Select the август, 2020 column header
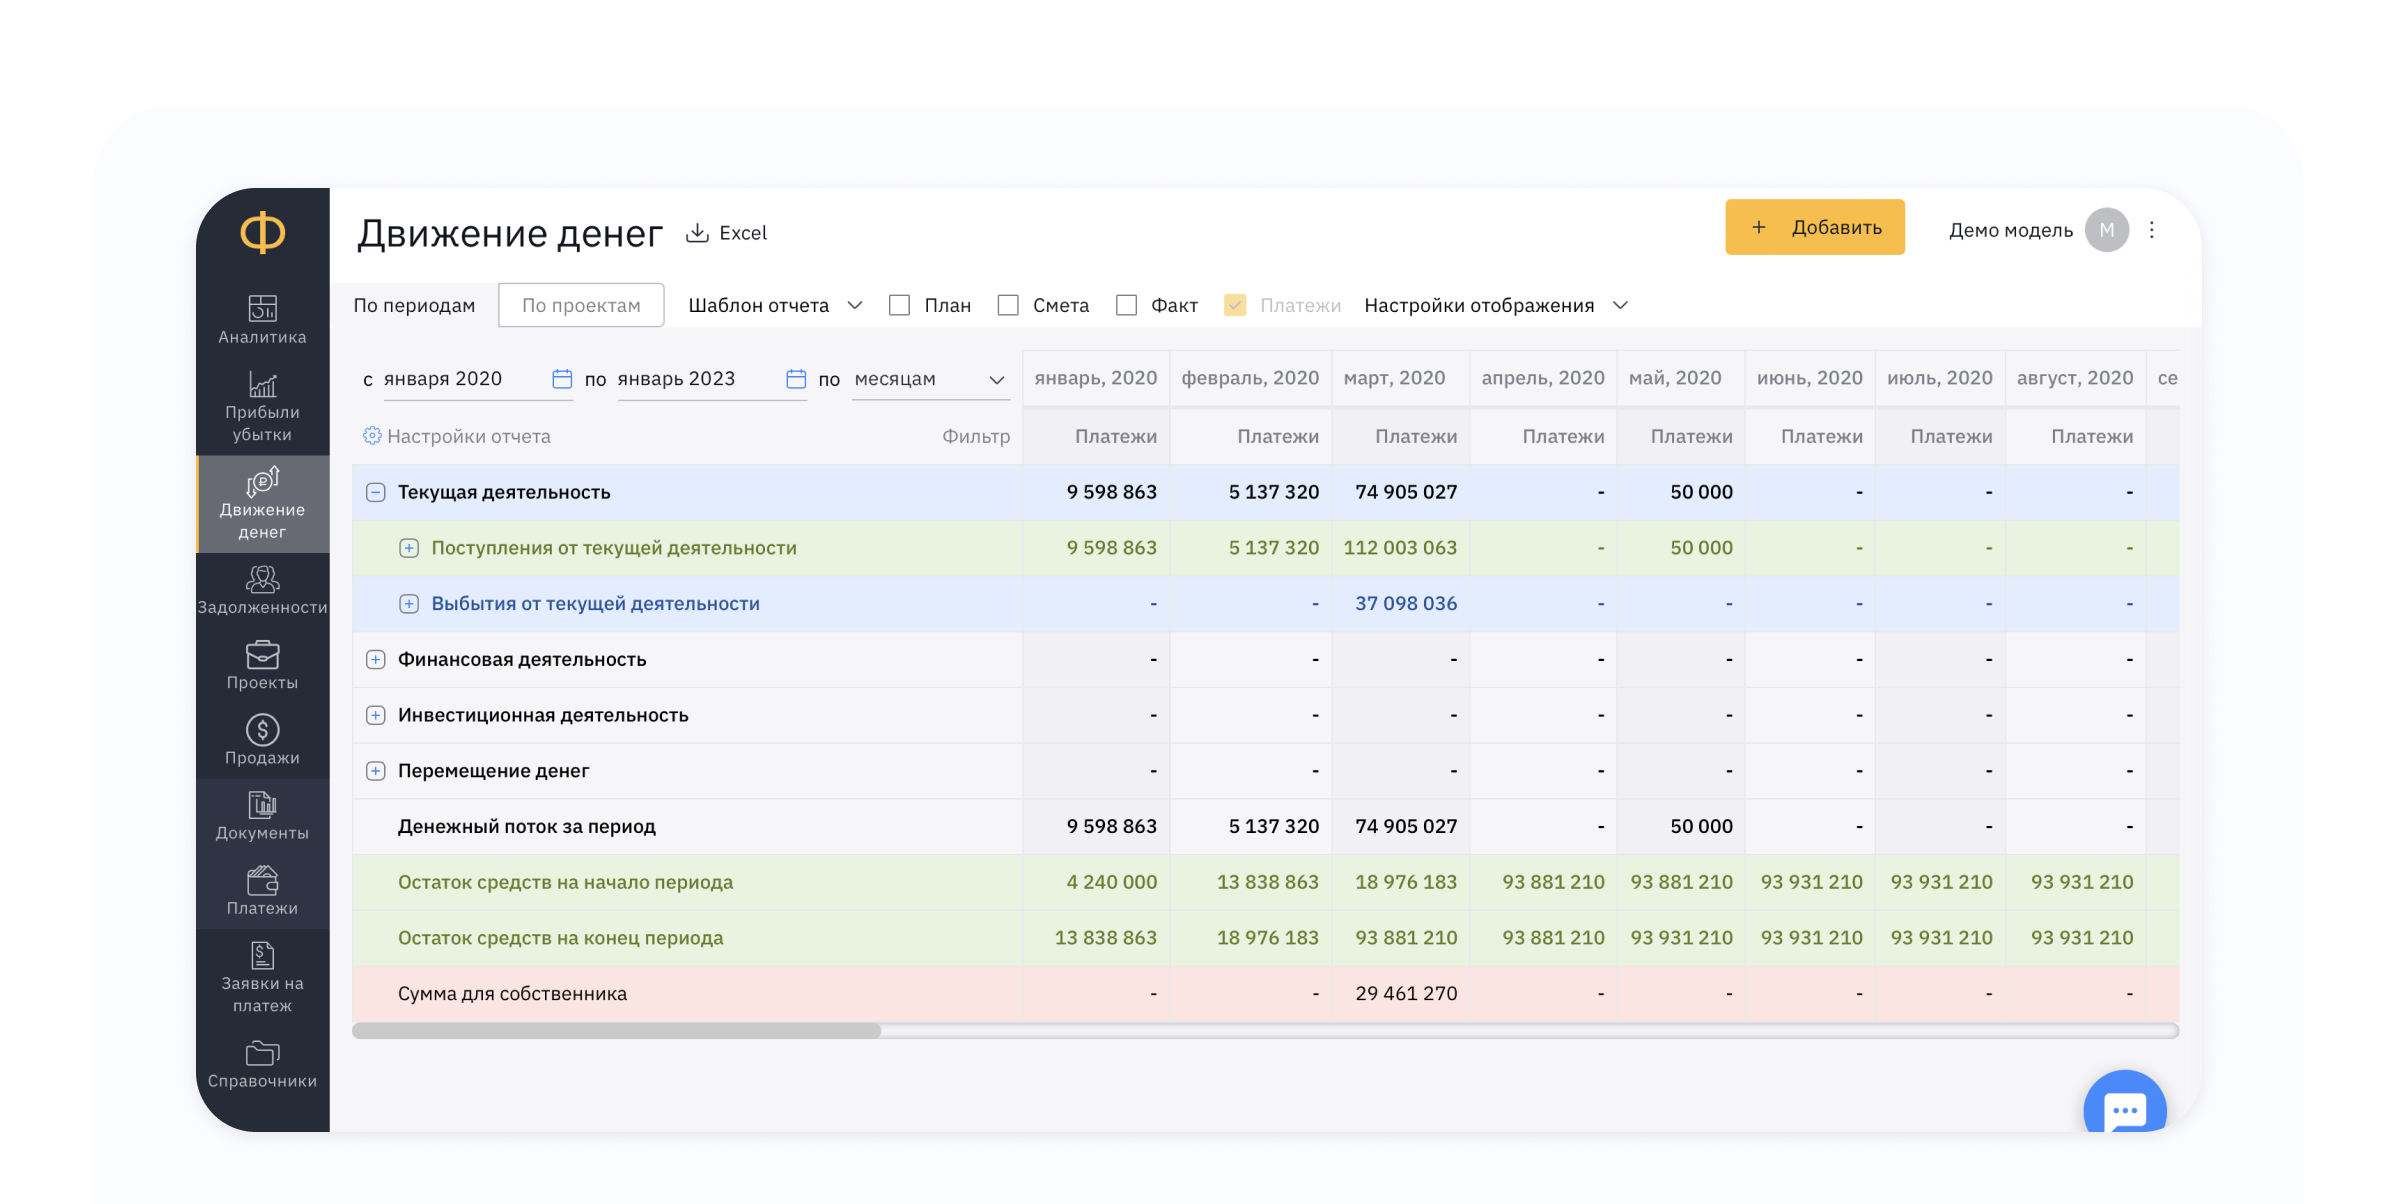 2075,378
